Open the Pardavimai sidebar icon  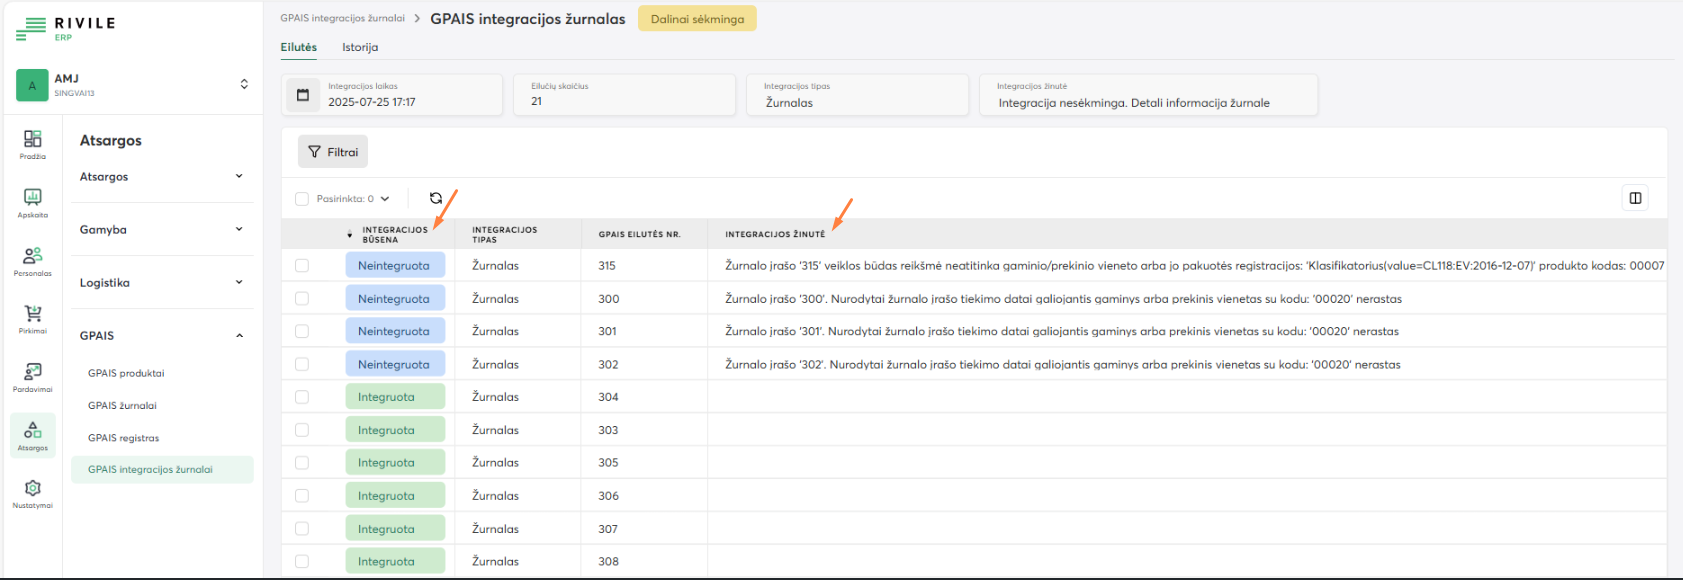click(x=32, y=373)
